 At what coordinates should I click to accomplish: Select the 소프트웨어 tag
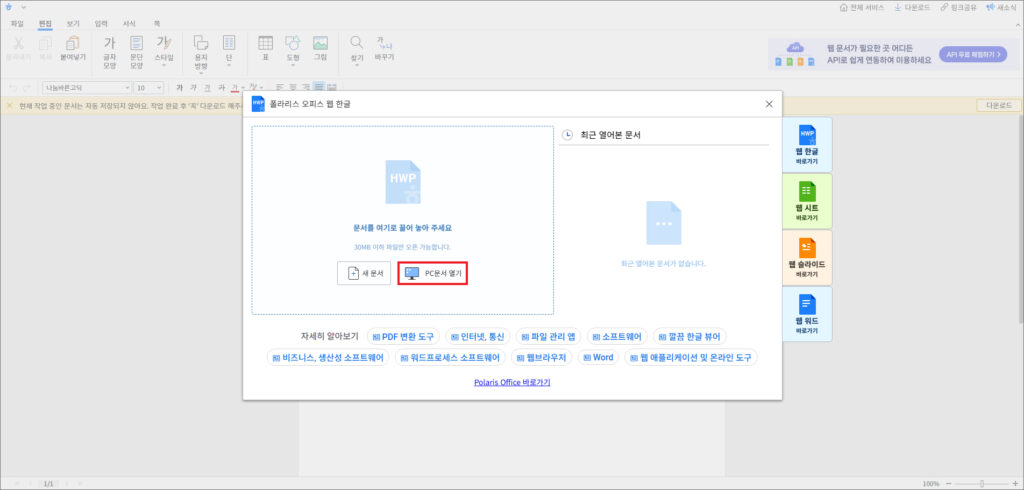point(617,336)
